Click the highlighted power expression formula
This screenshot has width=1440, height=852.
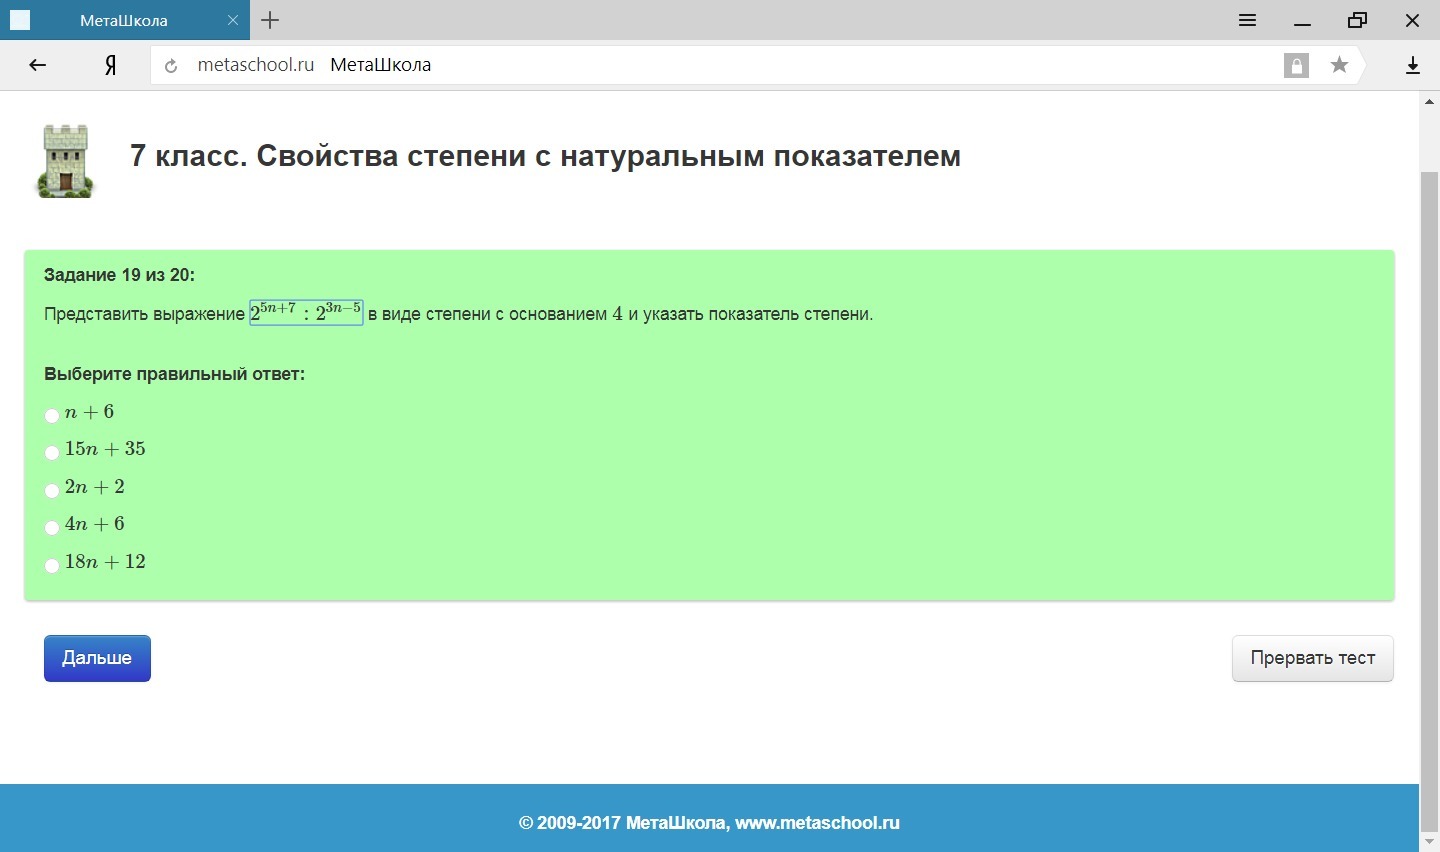pyautogui.click(x=306, y=312)
